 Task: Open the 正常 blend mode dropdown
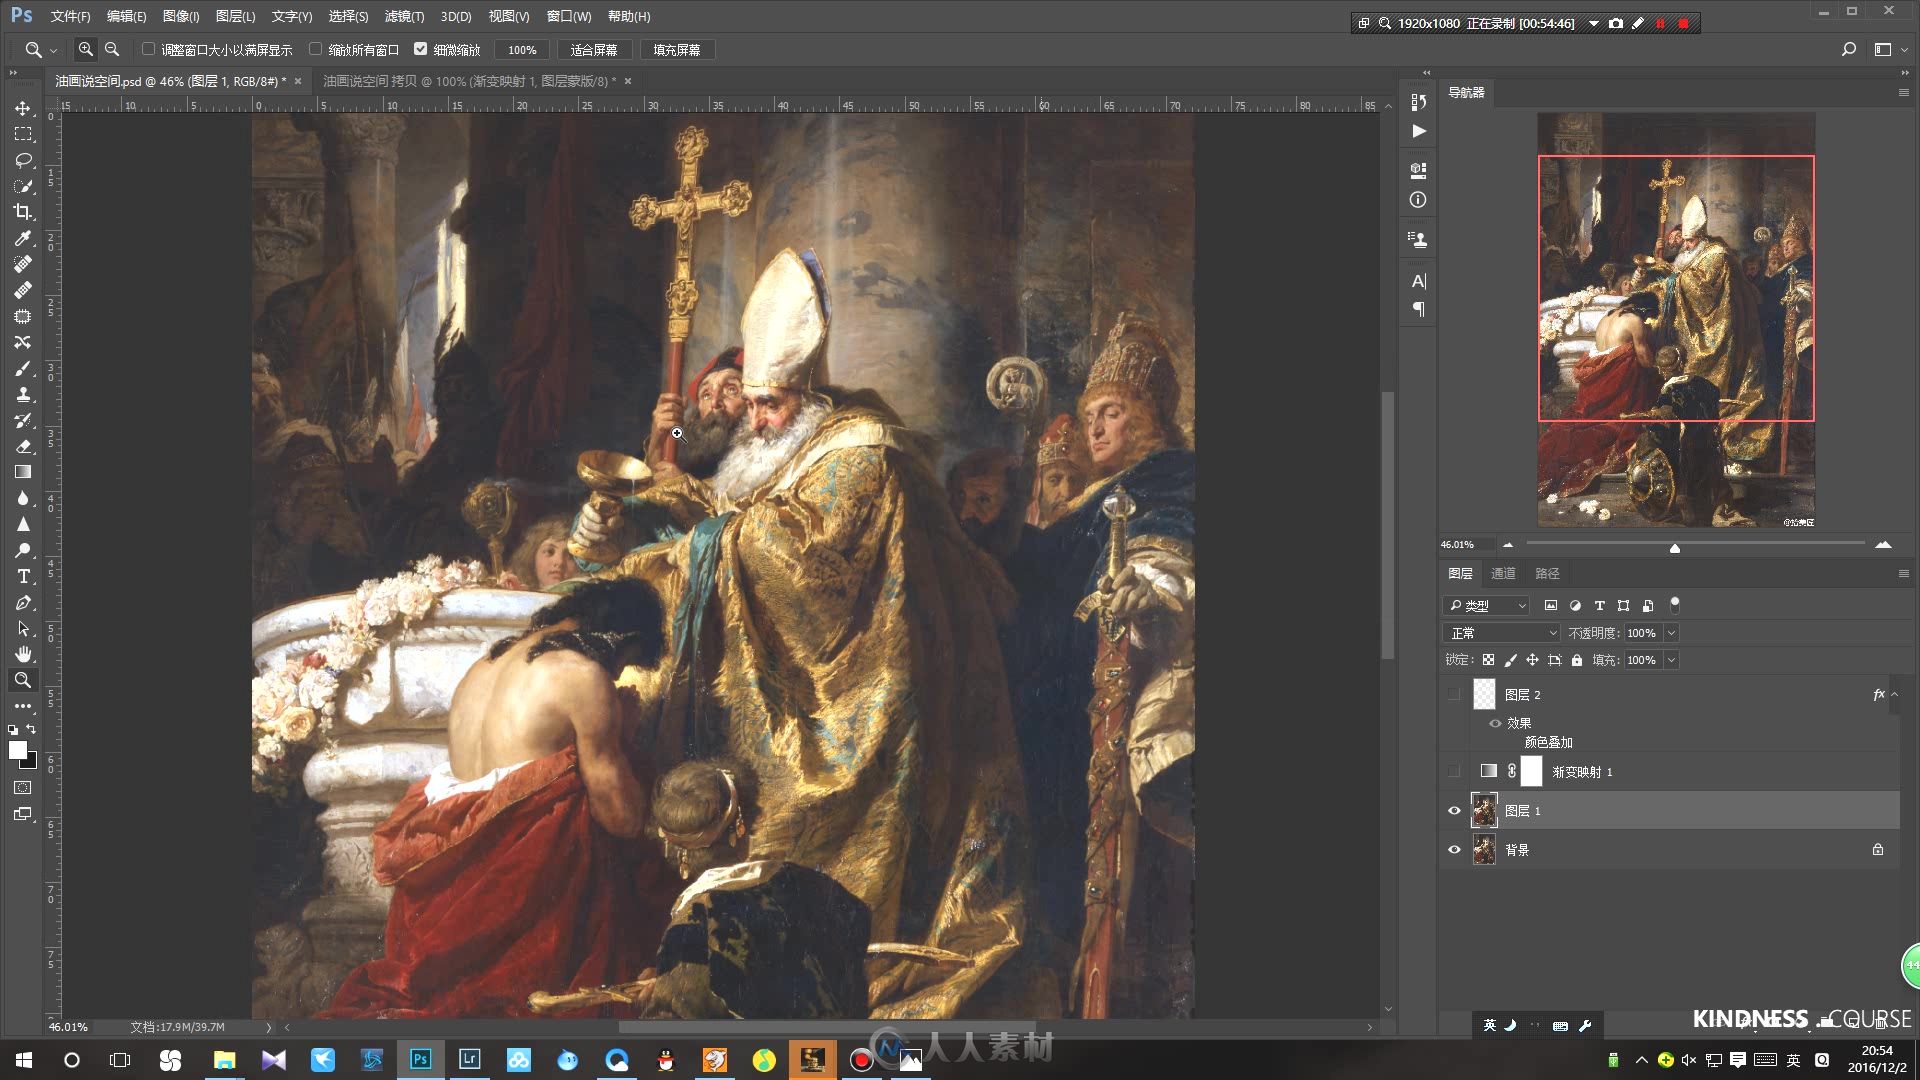[1502, 633]
